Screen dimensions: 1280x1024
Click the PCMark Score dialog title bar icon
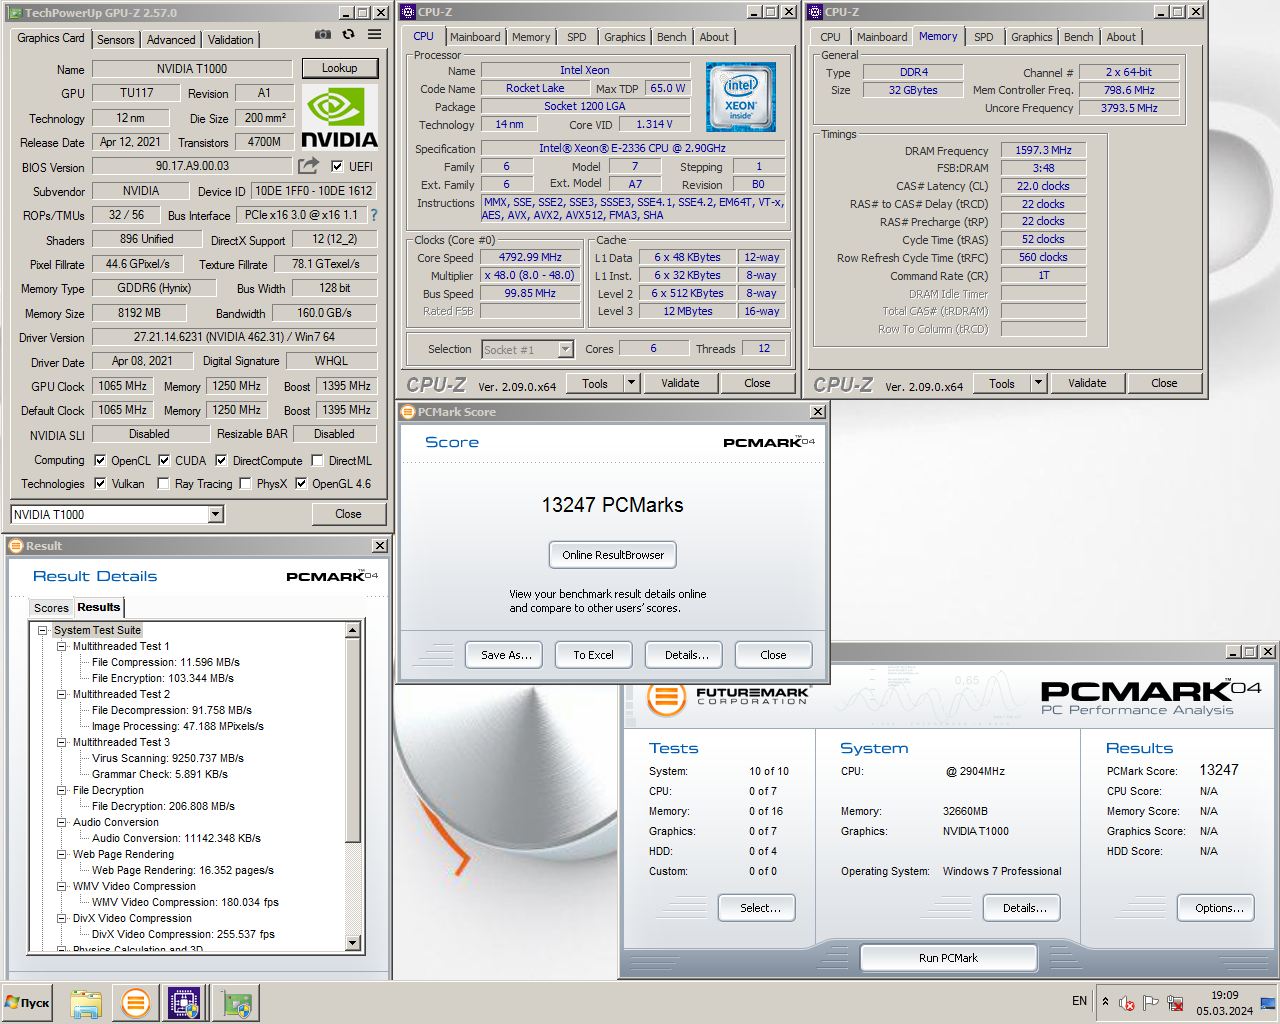point(408,411)
